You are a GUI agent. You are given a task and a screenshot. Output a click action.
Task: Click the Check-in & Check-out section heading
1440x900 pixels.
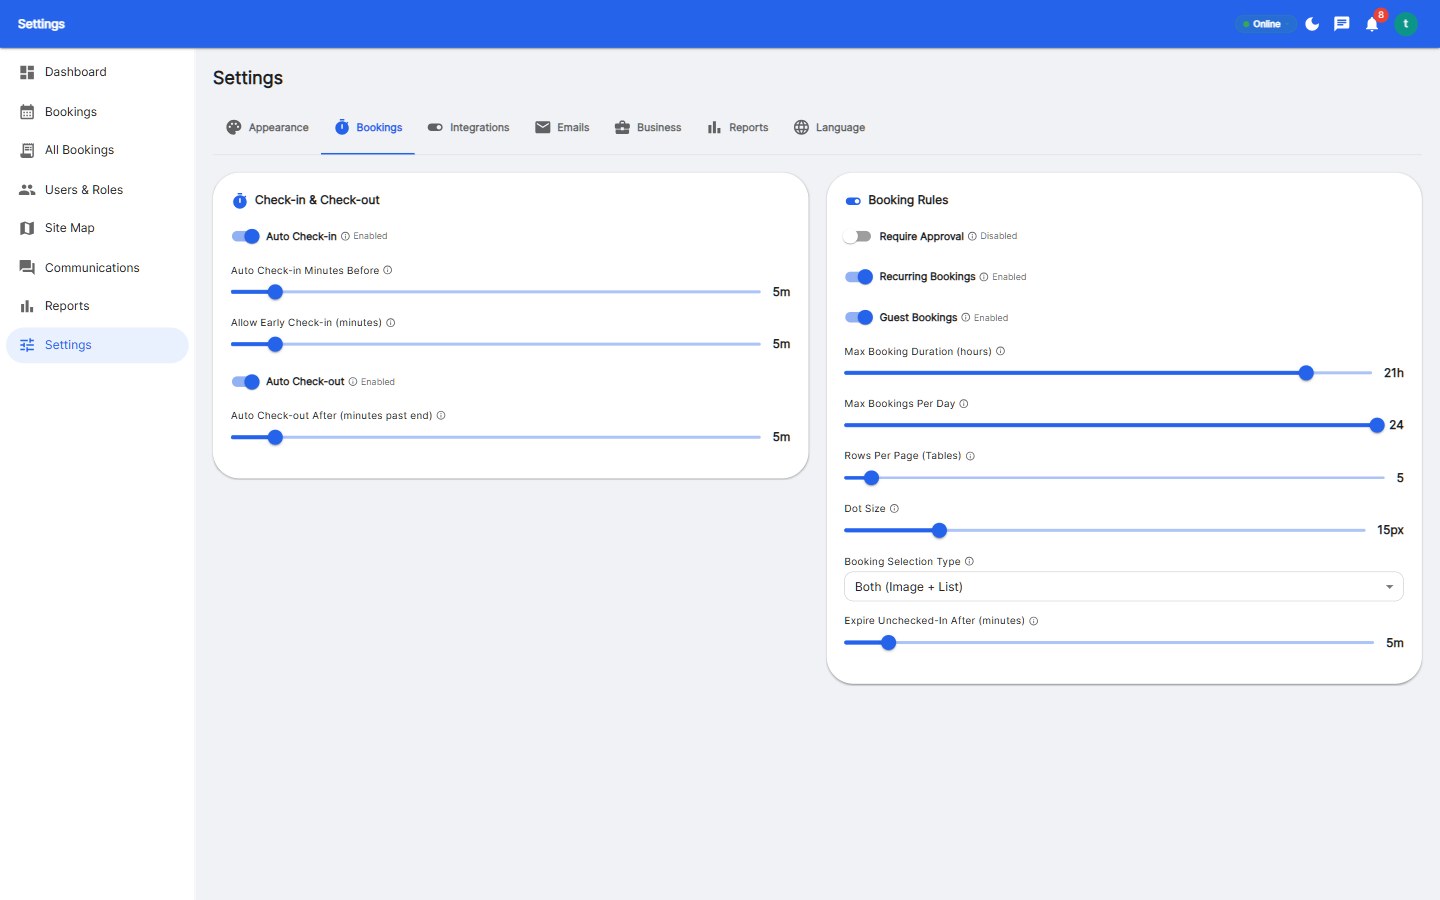[x=317, y=200]
